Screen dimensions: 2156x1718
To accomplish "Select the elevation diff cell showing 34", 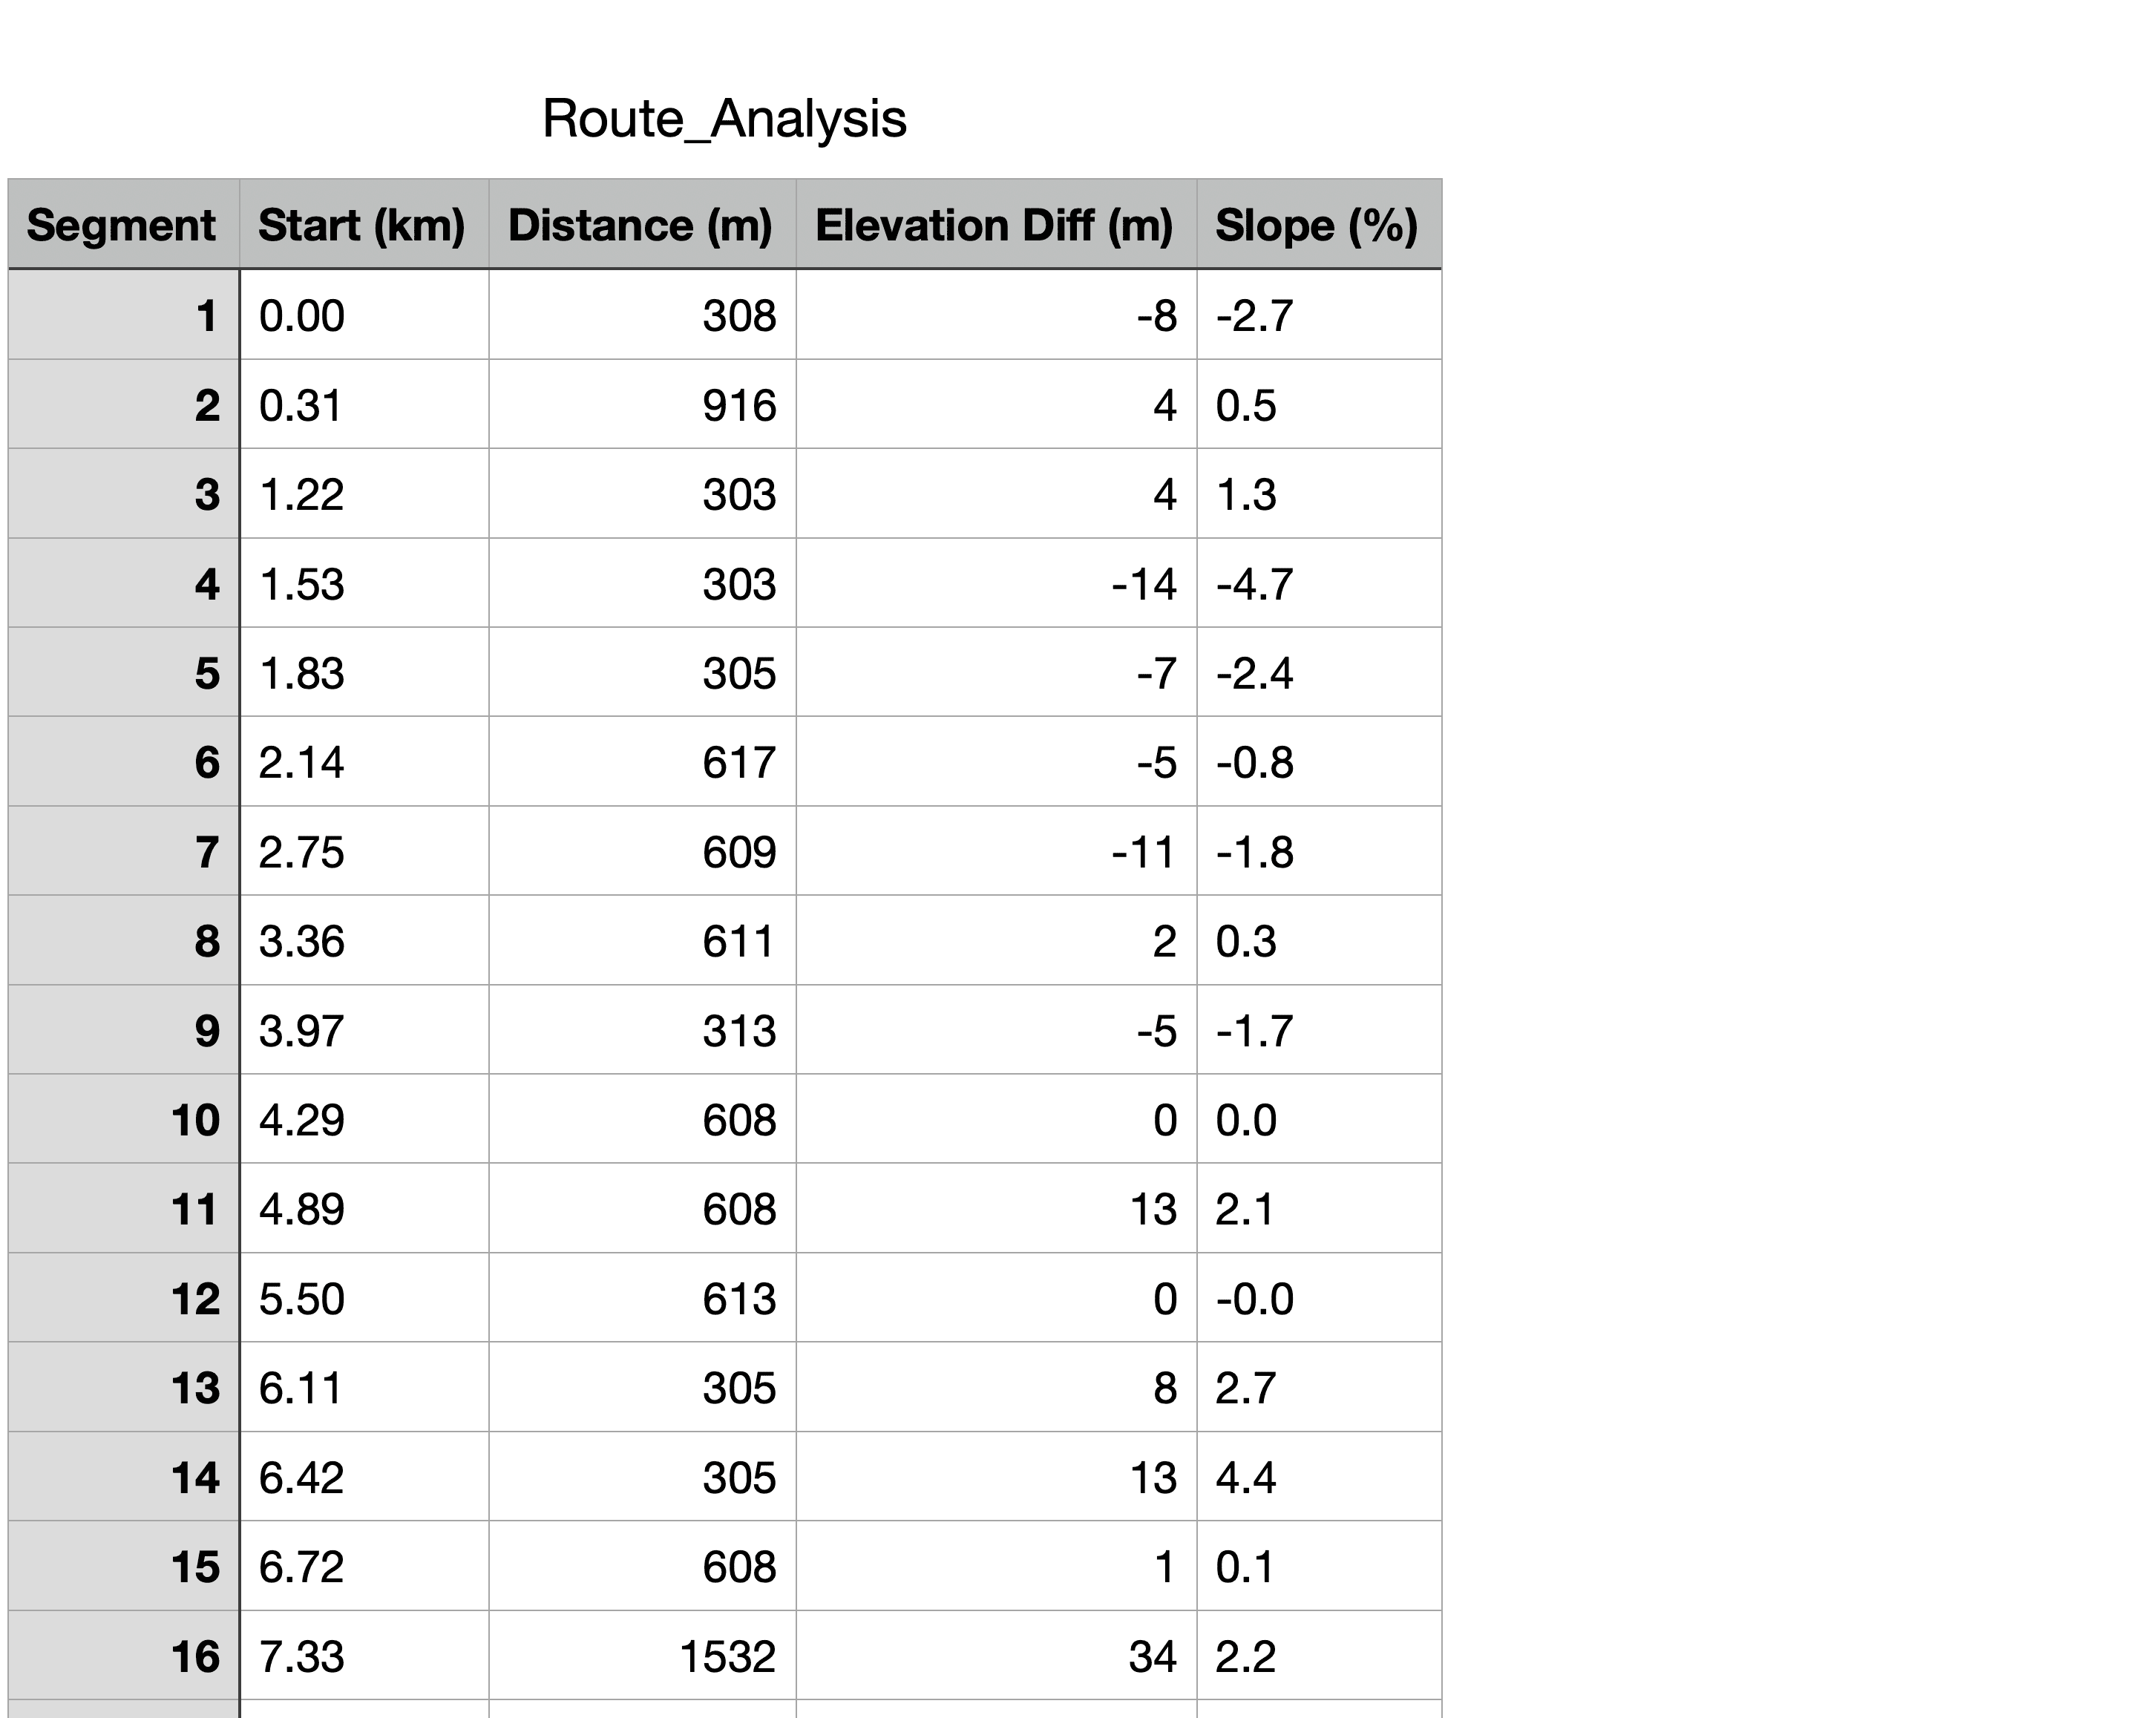I will point(995,1657).
